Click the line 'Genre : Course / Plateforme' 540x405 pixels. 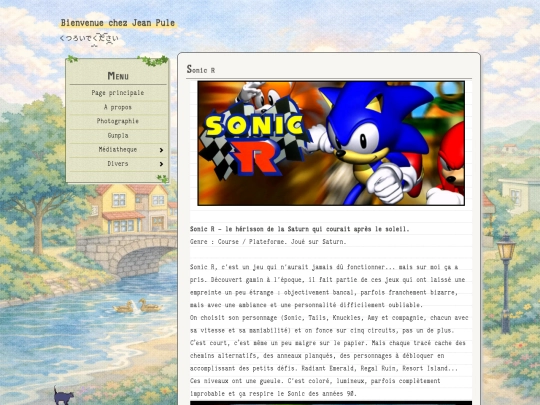tap(268, 242)
